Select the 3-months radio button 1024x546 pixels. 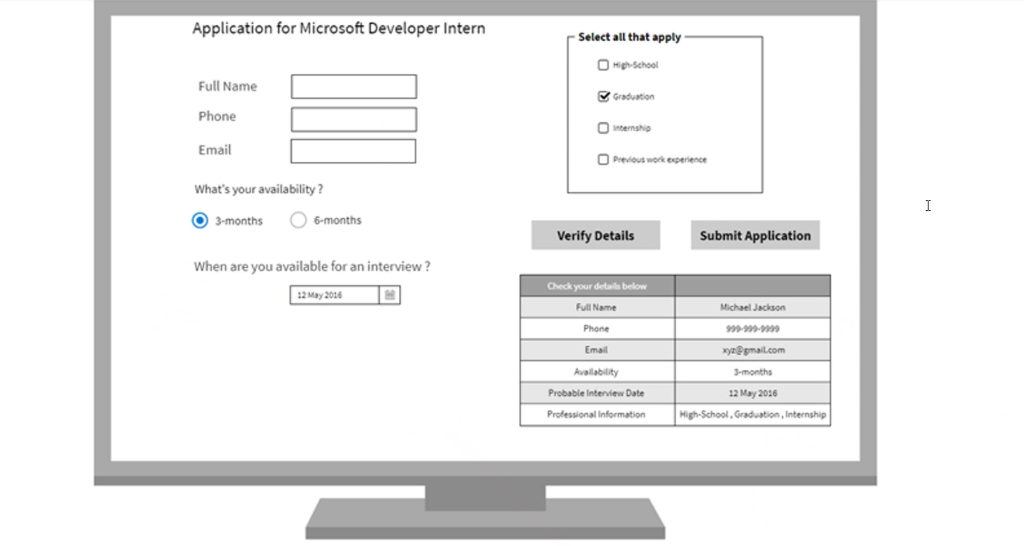(x=200, y=221)
